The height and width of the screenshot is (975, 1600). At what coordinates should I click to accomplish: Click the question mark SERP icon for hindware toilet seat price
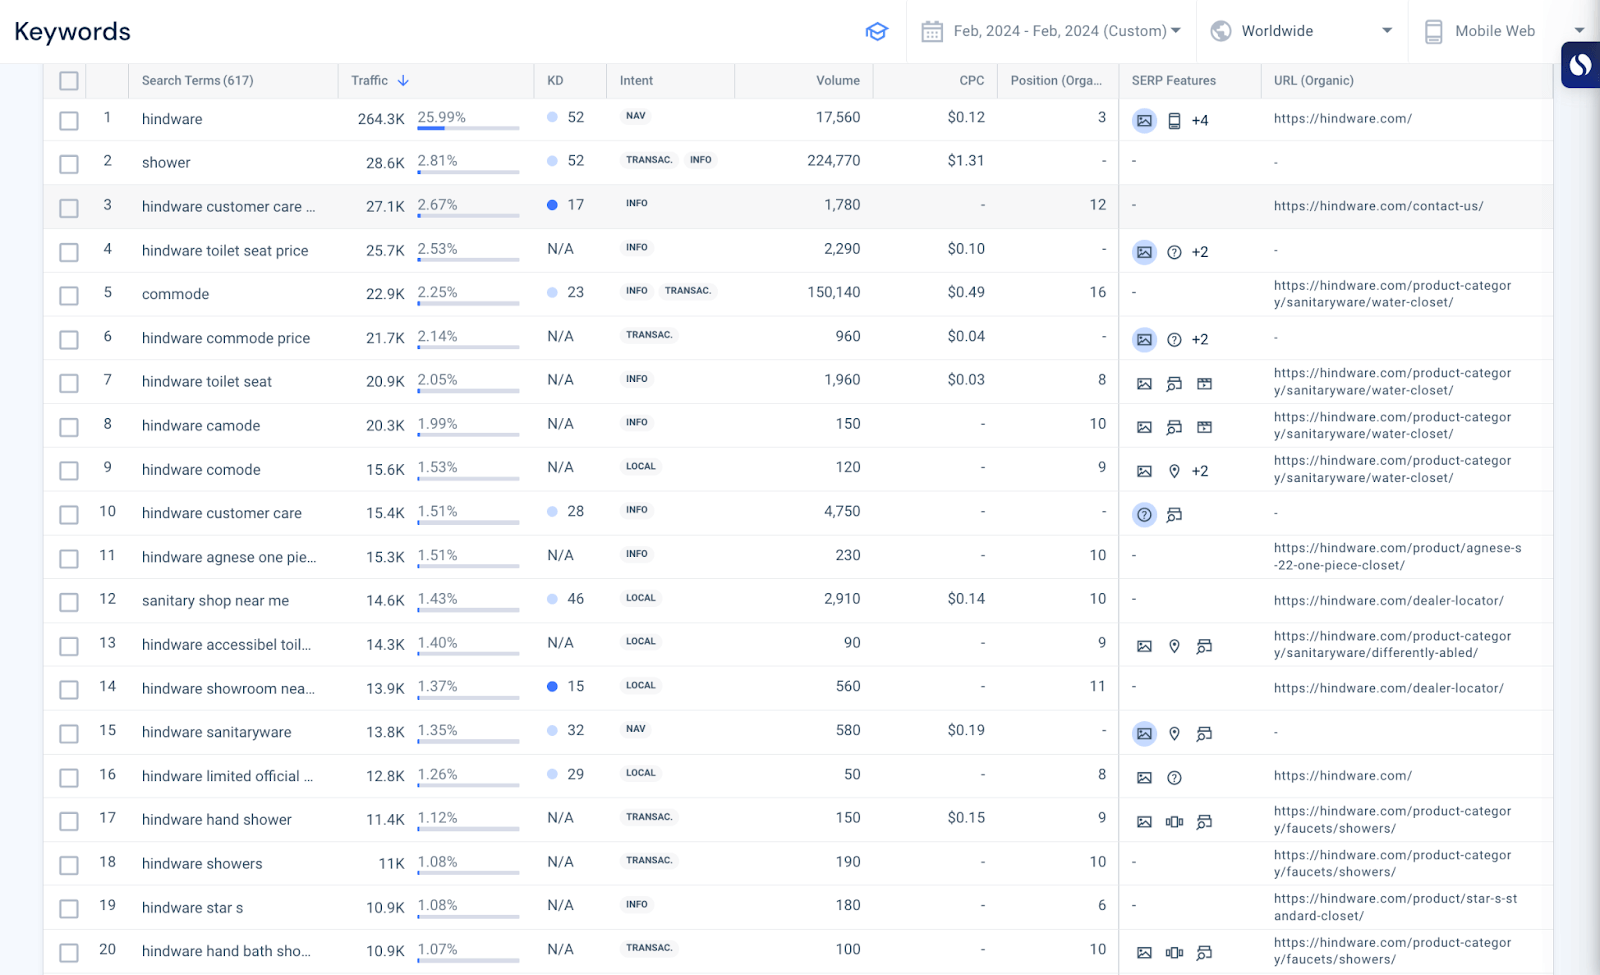click(1174, 252)
